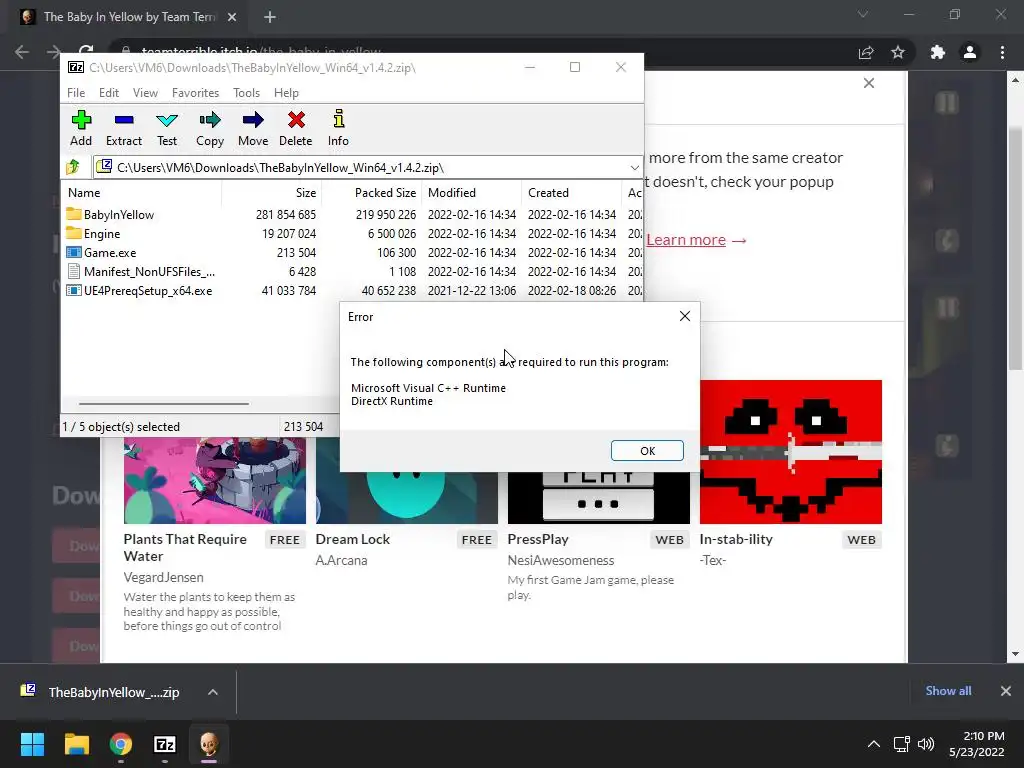Open the Chrome extensions puzzle icon
Screen dimensions: 1024x768
click(x=938, y=52)
